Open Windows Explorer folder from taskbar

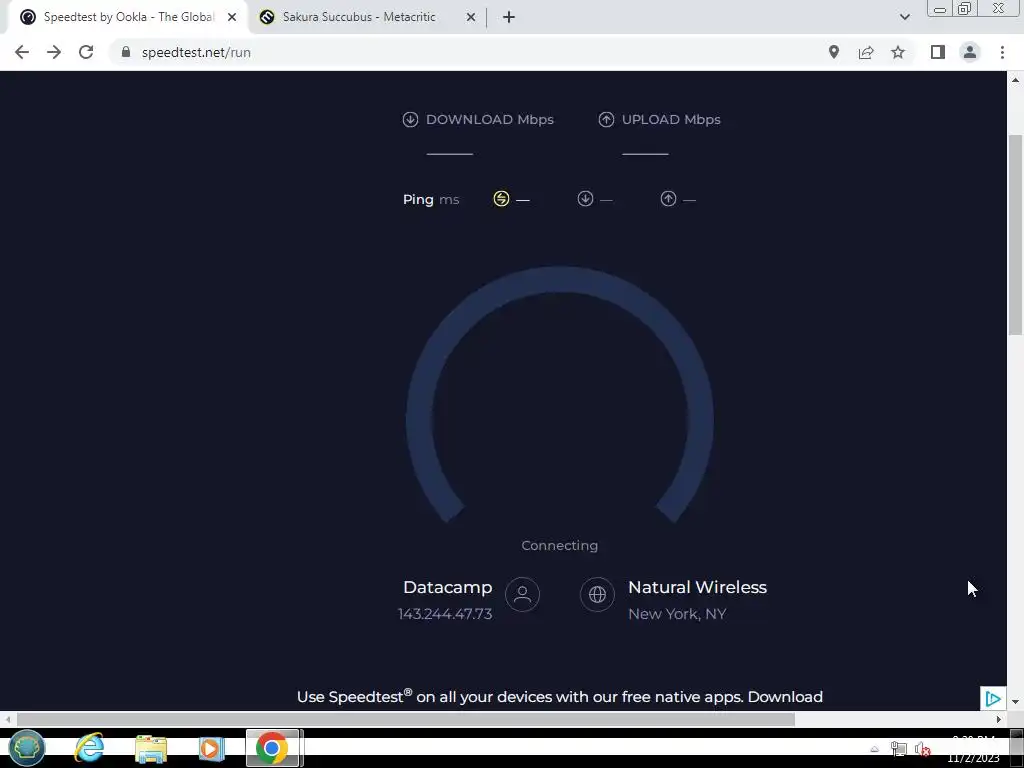[x=151, y=748]
